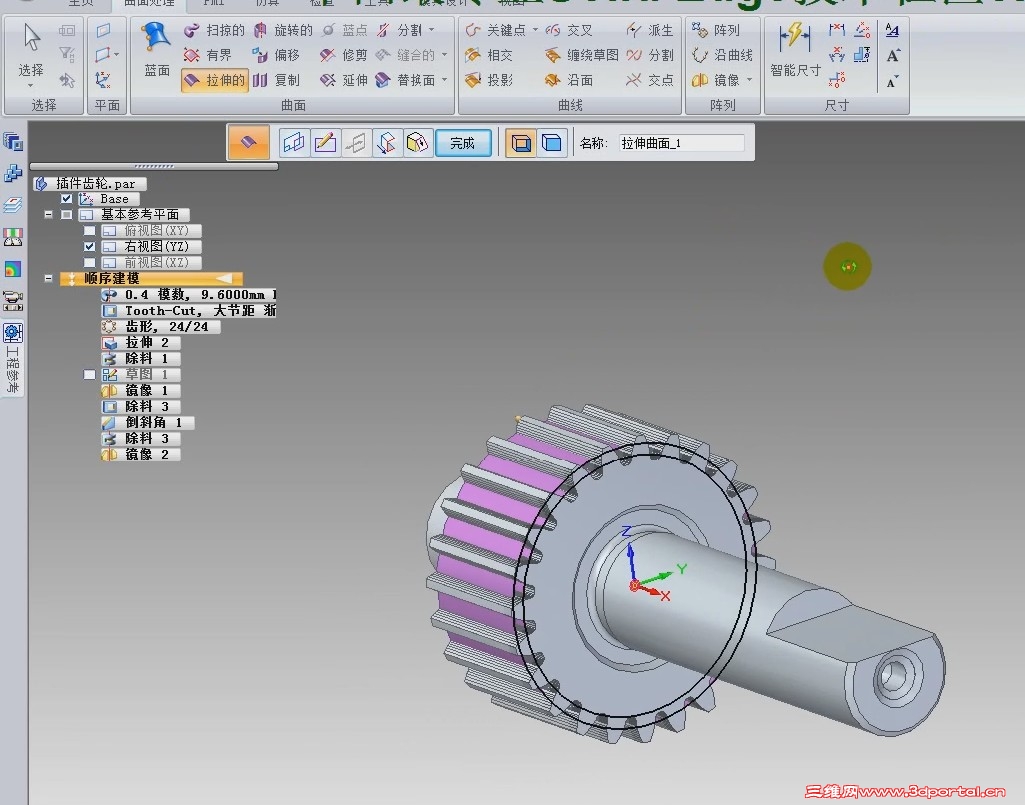This screenshot has height=805, width=1025.
Task: Select the 拉伸 2 feature
Action: tap(140, 343)
